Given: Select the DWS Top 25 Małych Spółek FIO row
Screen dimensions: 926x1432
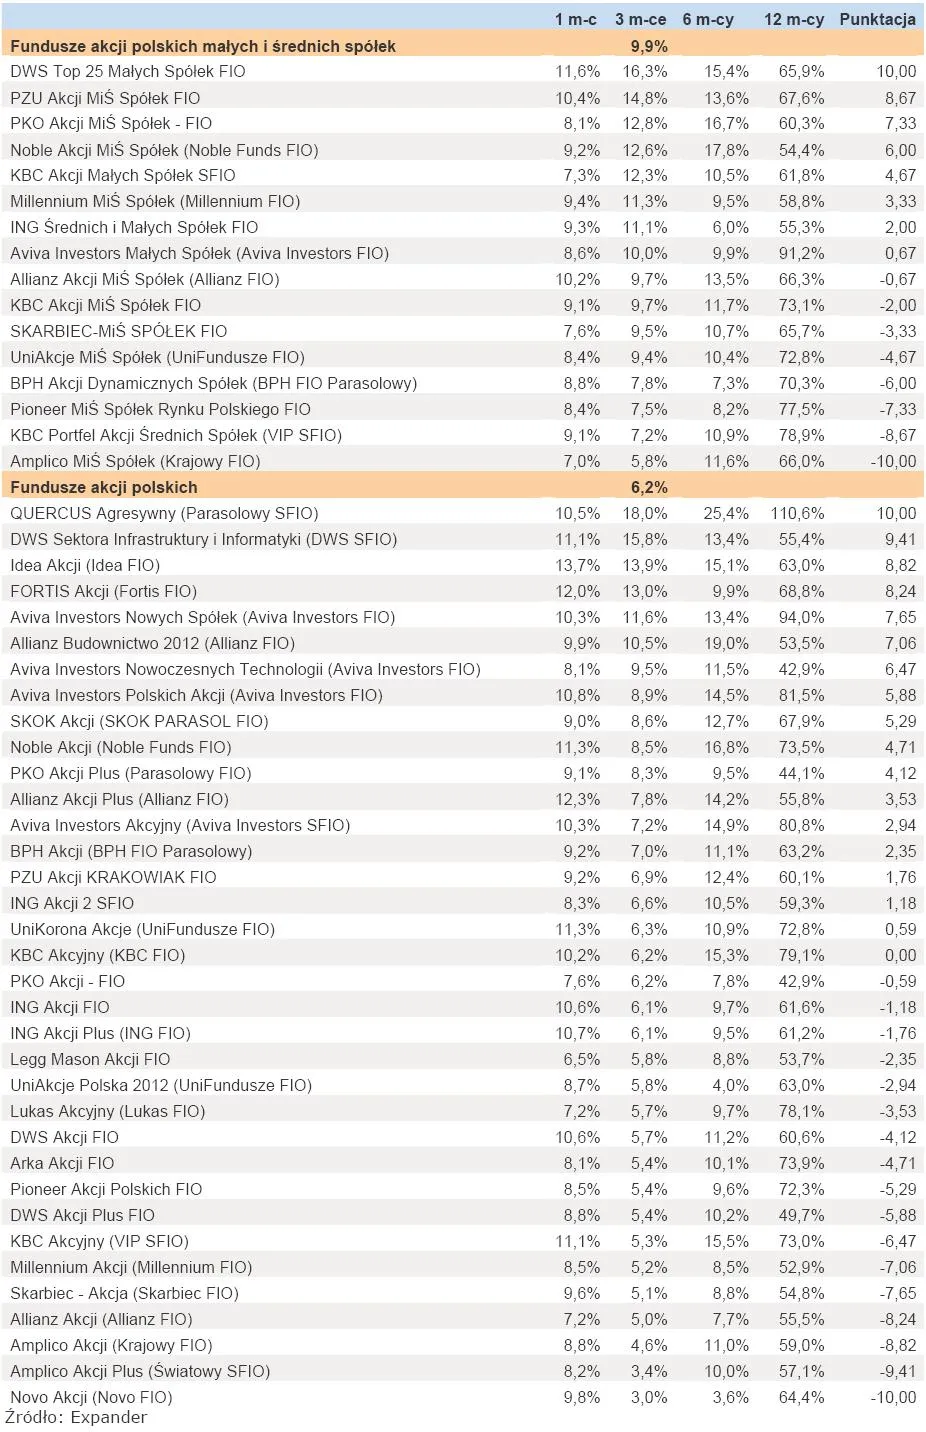Looking at the screenshot, I should click(x=463, y=71).
